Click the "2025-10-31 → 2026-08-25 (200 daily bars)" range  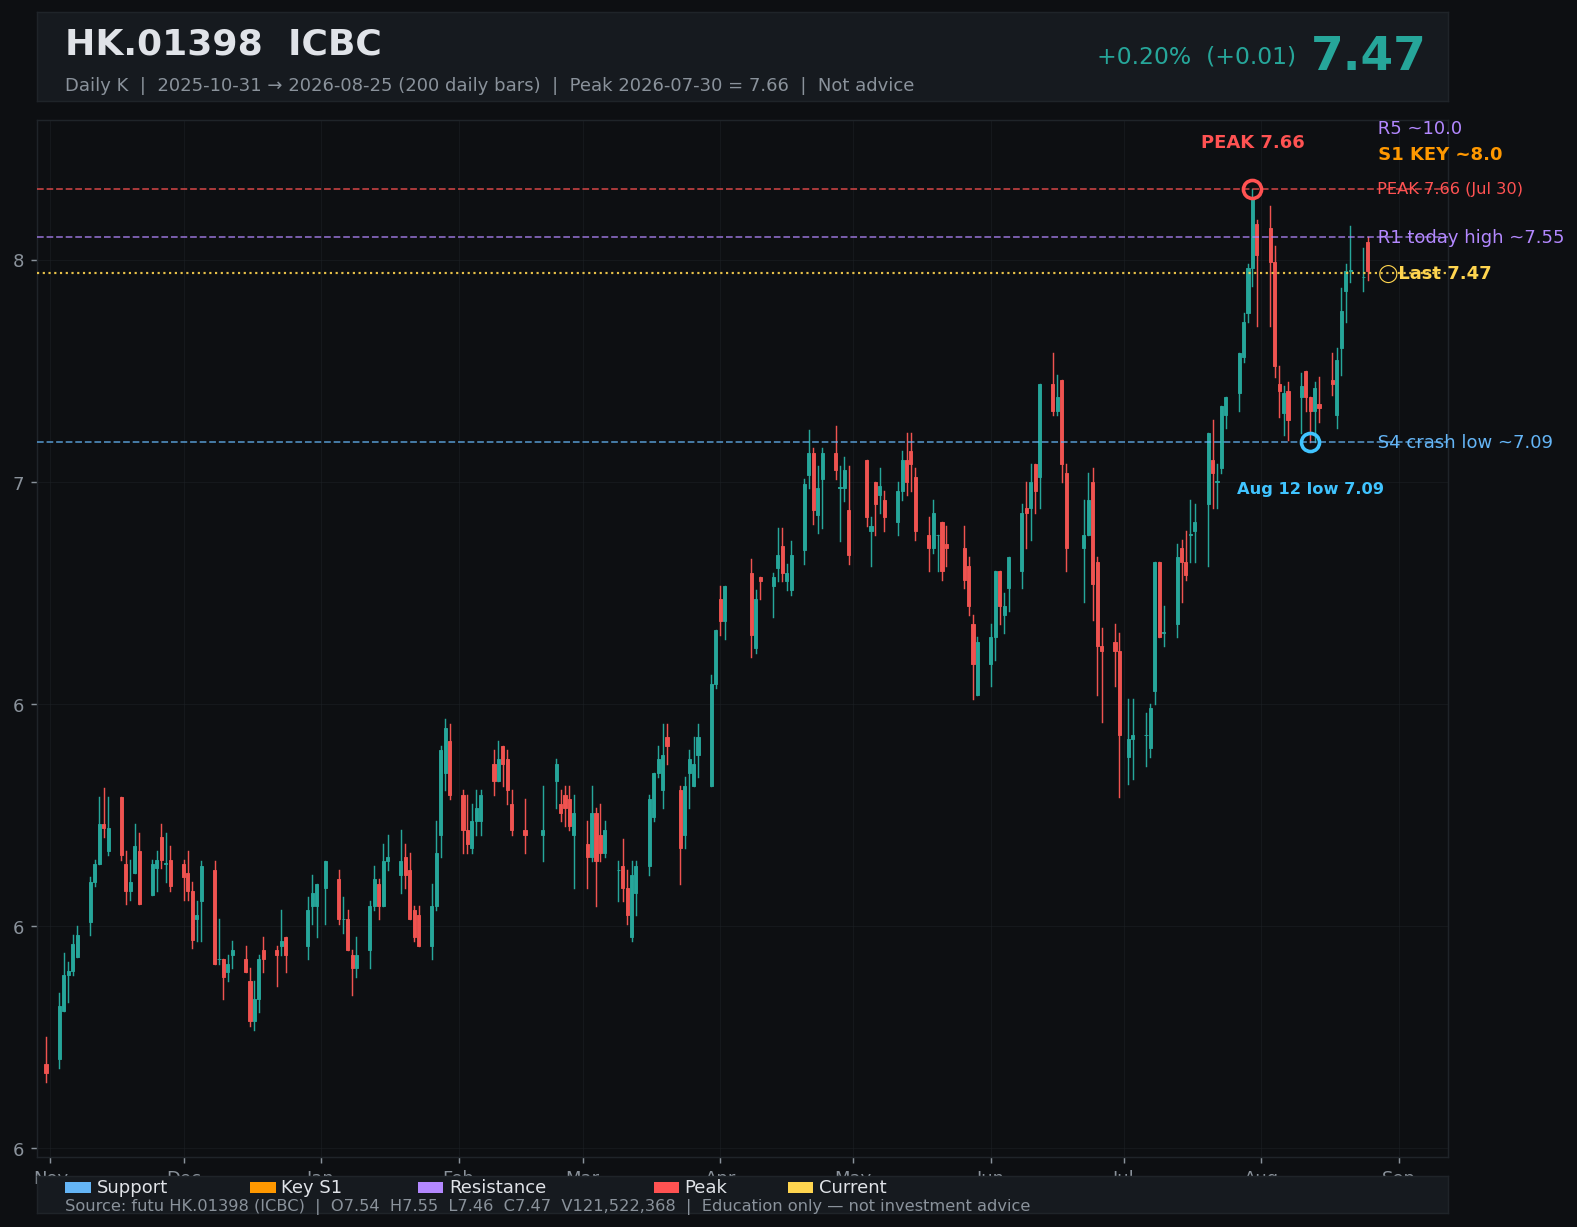pyautogui.click(x=349, y=85)
